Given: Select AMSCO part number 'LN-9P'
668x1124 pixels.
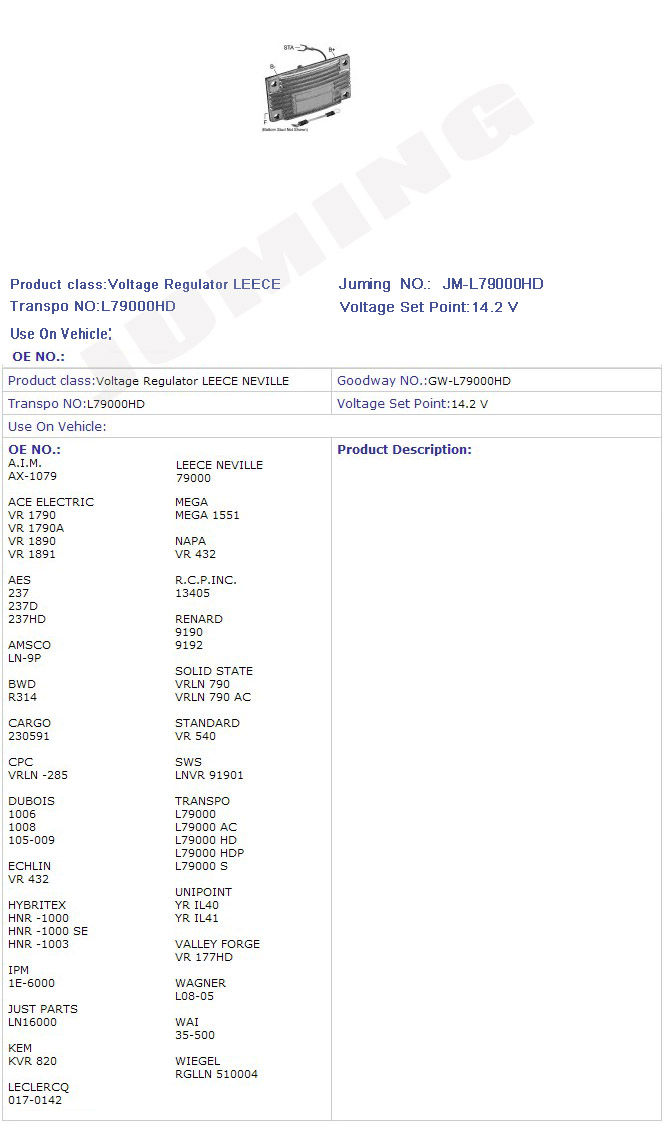Looking at the screenshot, I should click(24, 658).
